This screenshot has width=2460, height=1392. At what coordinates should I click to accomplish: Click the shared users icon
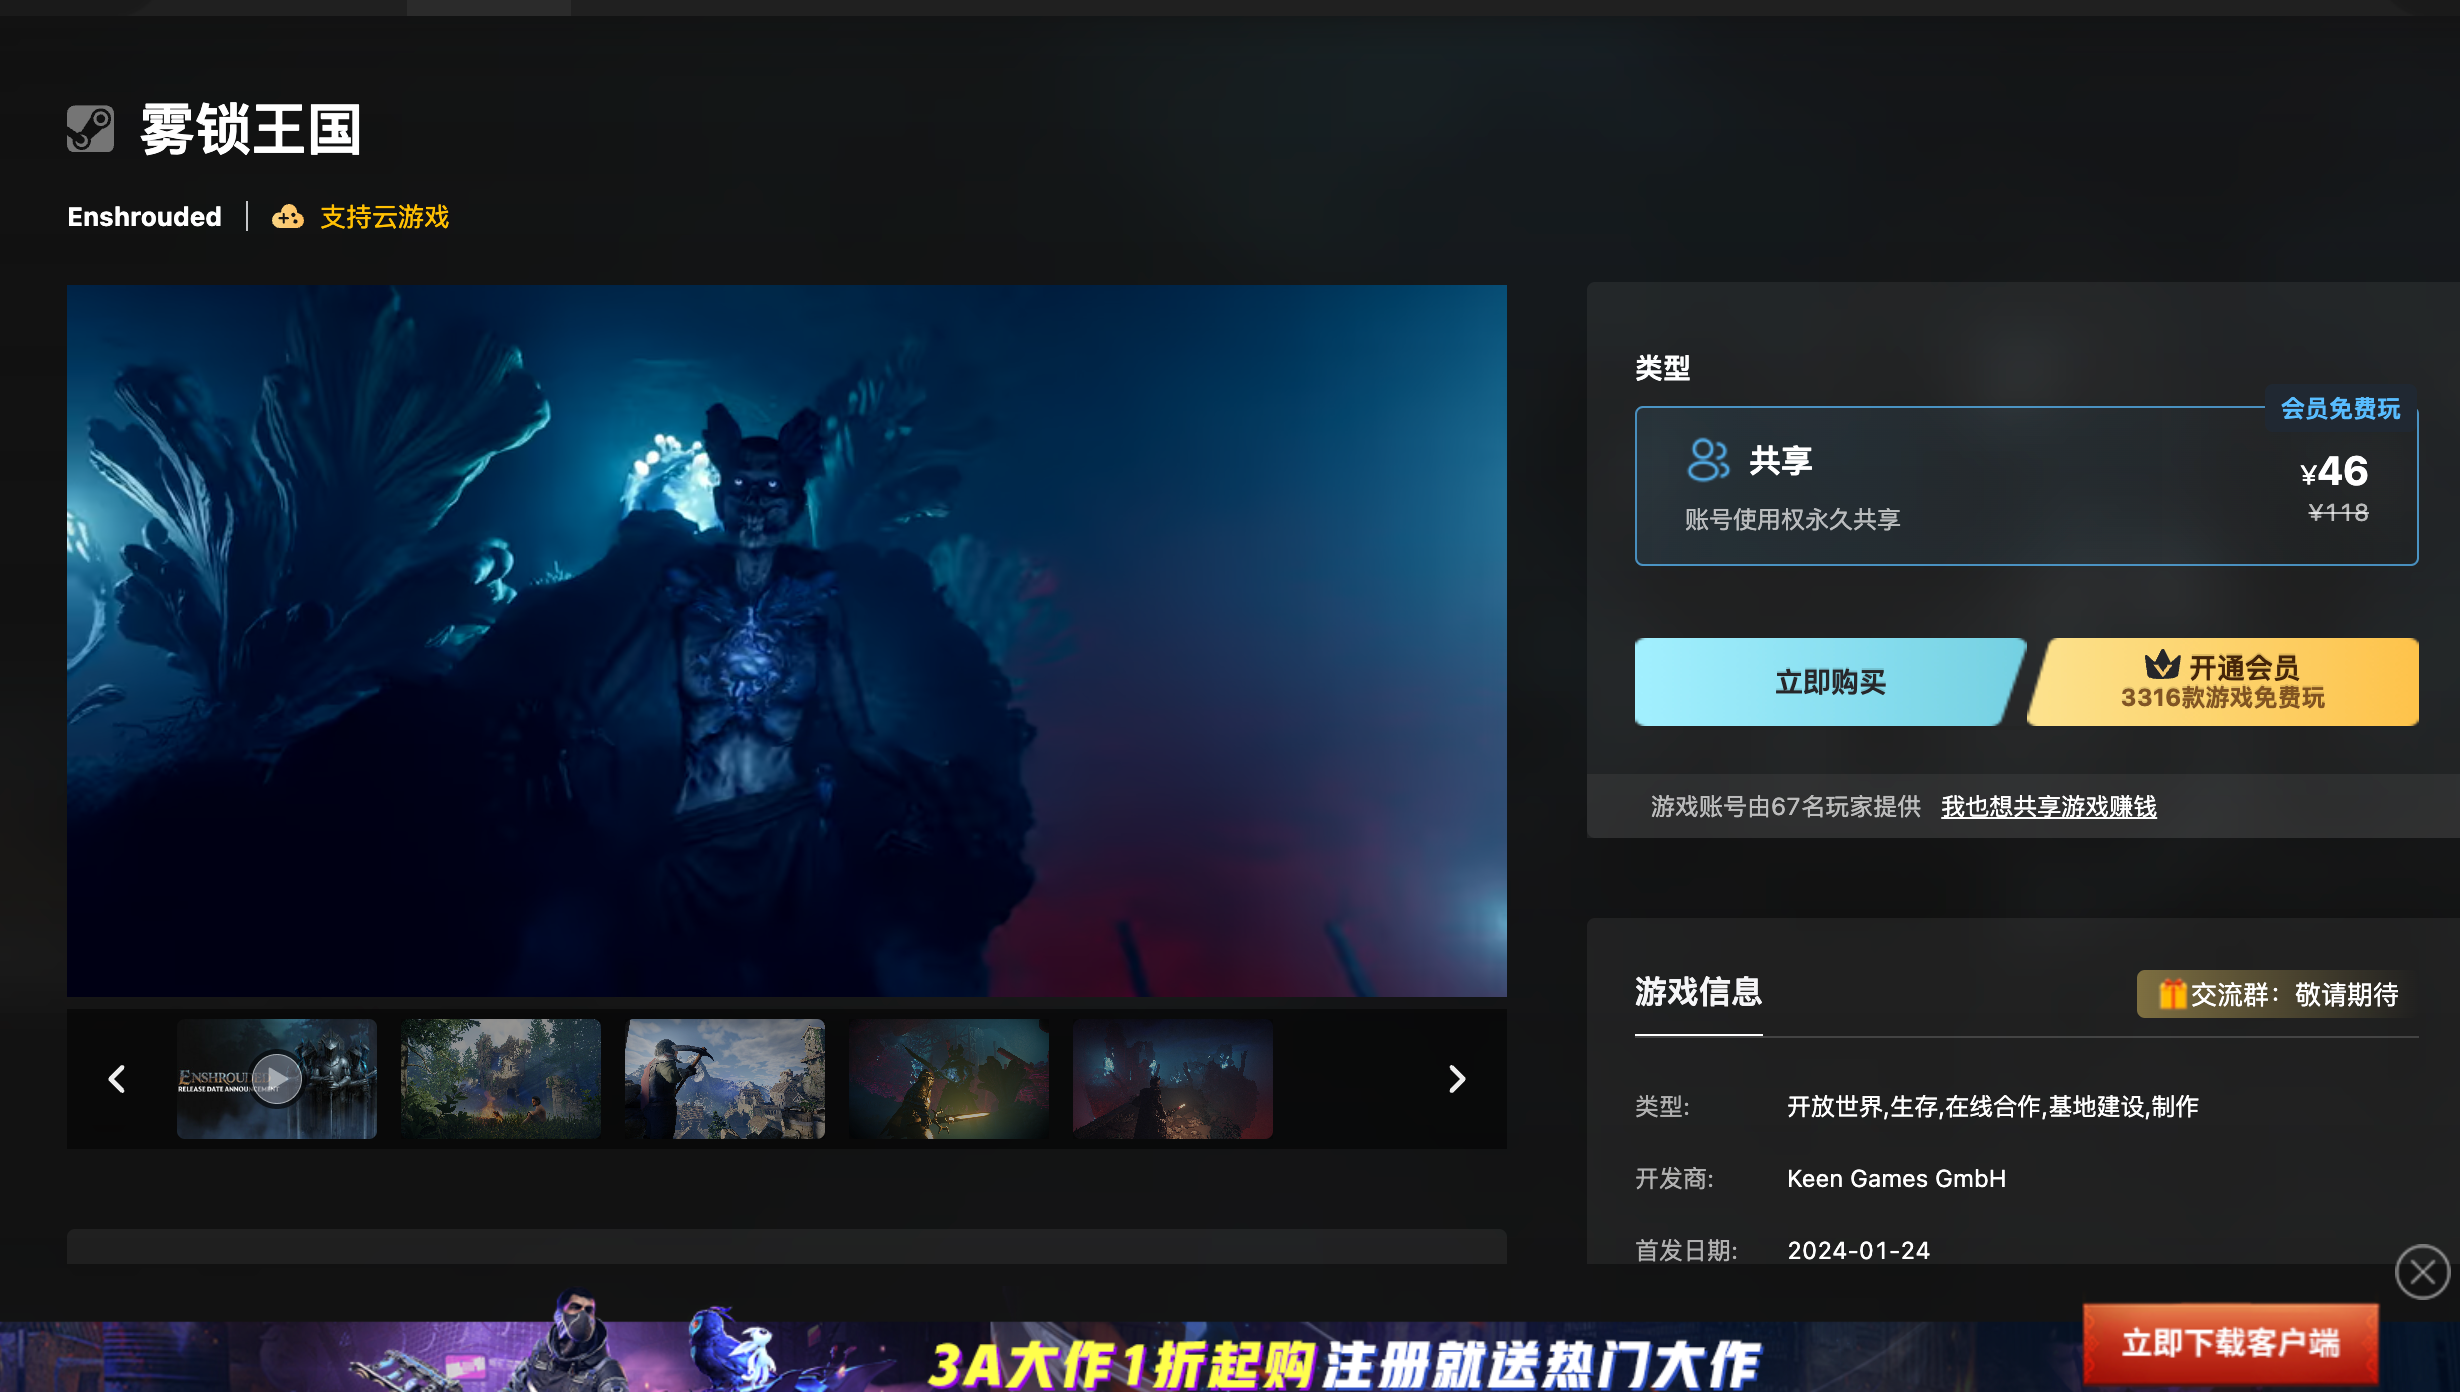1708,460
